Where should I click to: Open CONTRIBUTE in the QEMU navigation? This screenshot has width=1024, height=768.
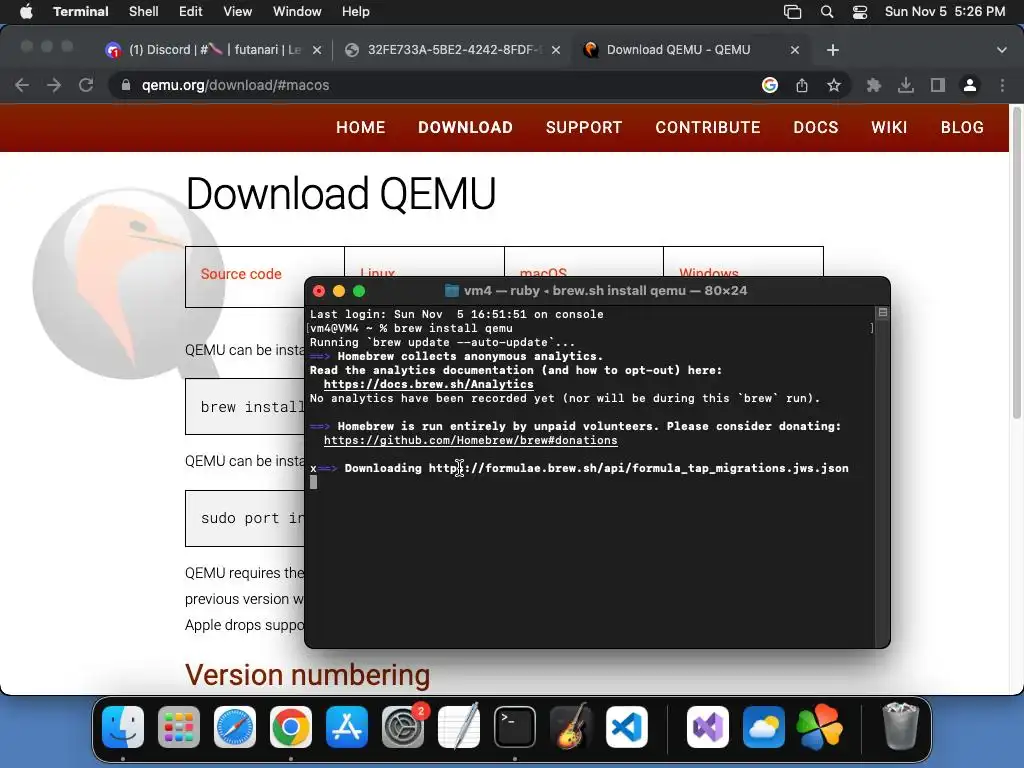click(708, 127)
